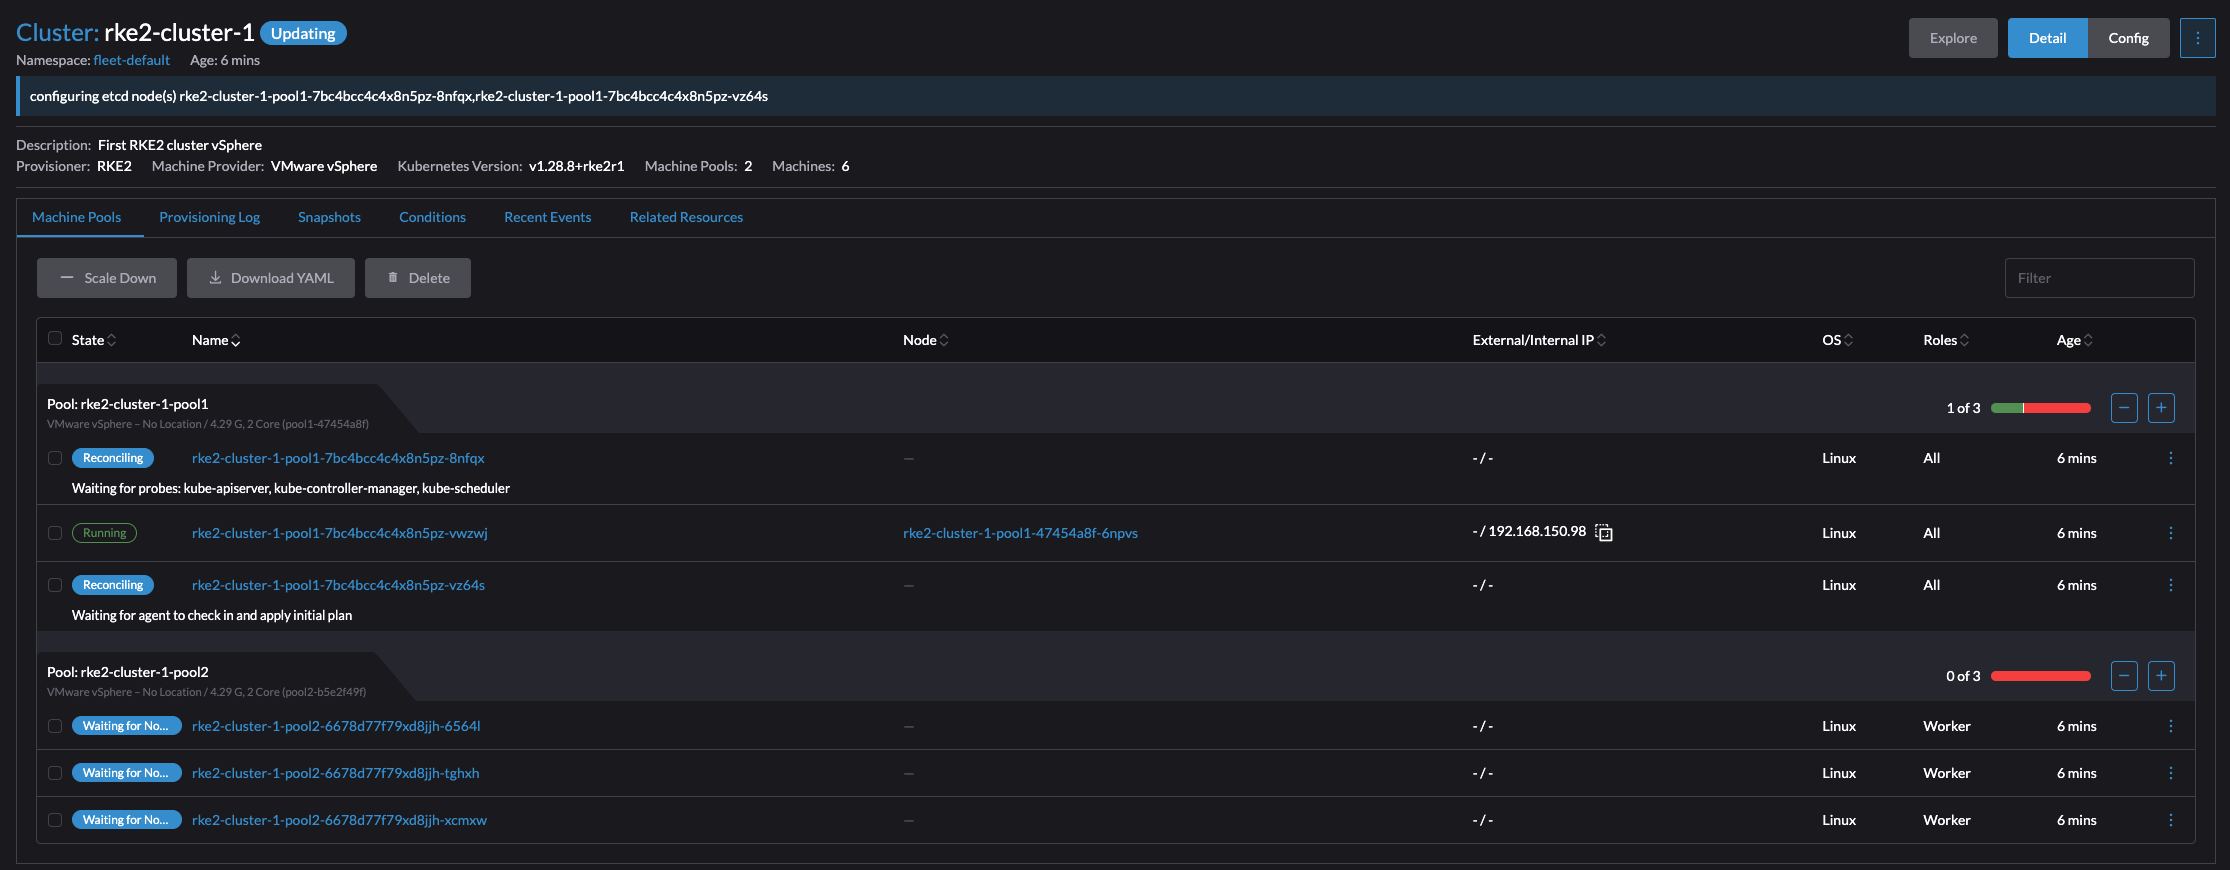This screenshot has width=2230, height=870.
Task: Sort table by Roles column
Action: 1946,340
